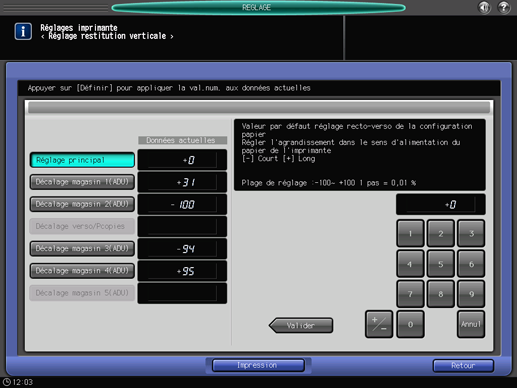Tap keypad digit 4

(410, 264)
